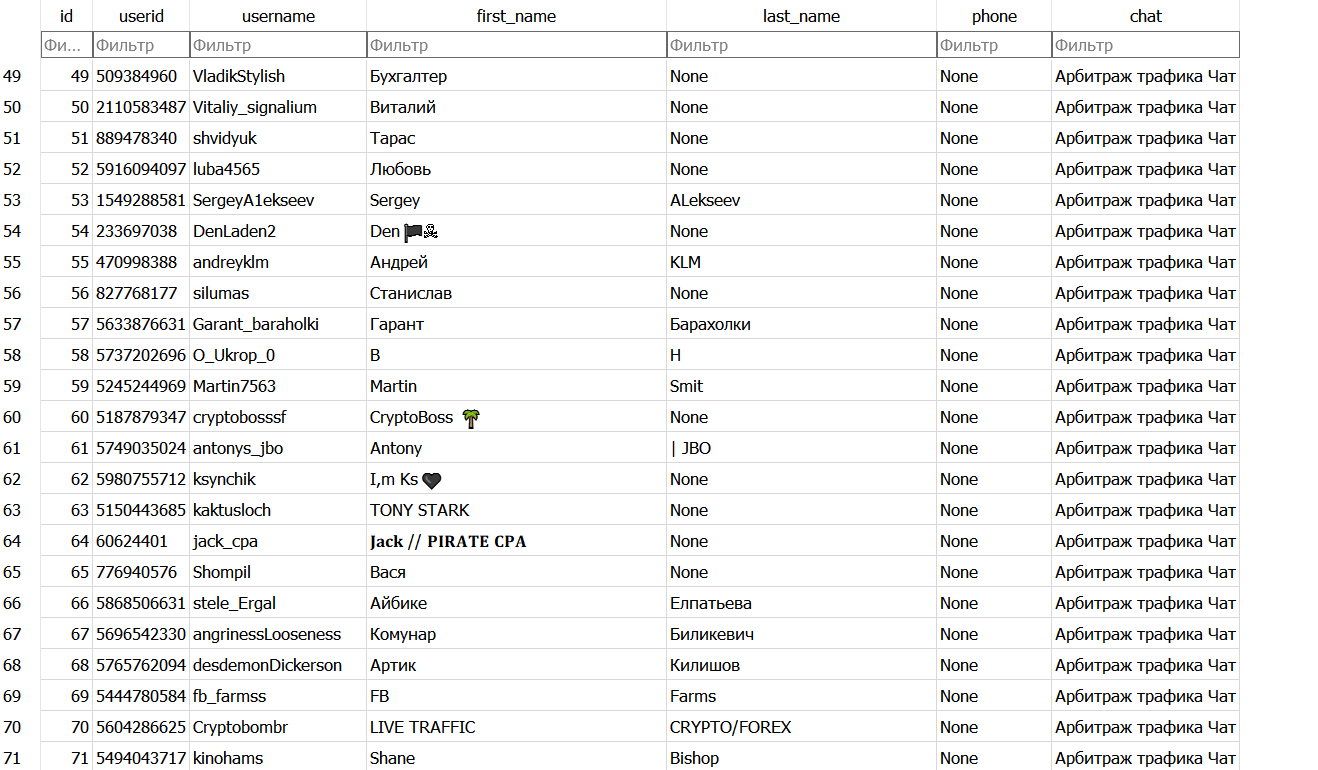Viewport: 1318px width, 770px height.
Task: Click the last_name column header
Action: pyautogui.click(x=801, y=16)
